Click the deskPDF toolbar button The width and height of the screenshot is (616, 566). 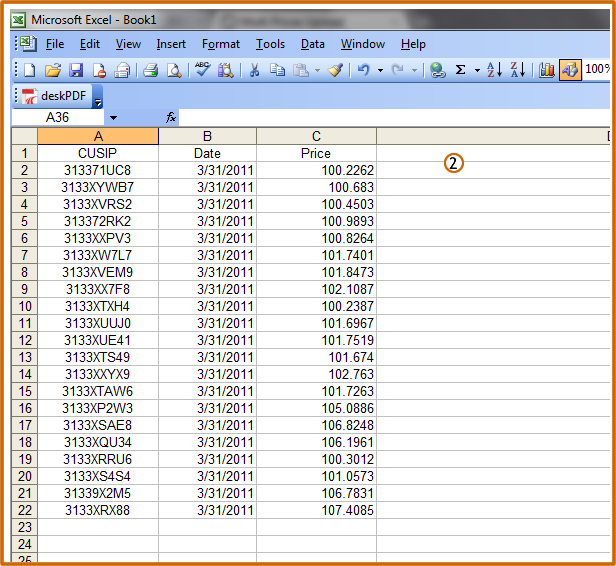[54, 96]
